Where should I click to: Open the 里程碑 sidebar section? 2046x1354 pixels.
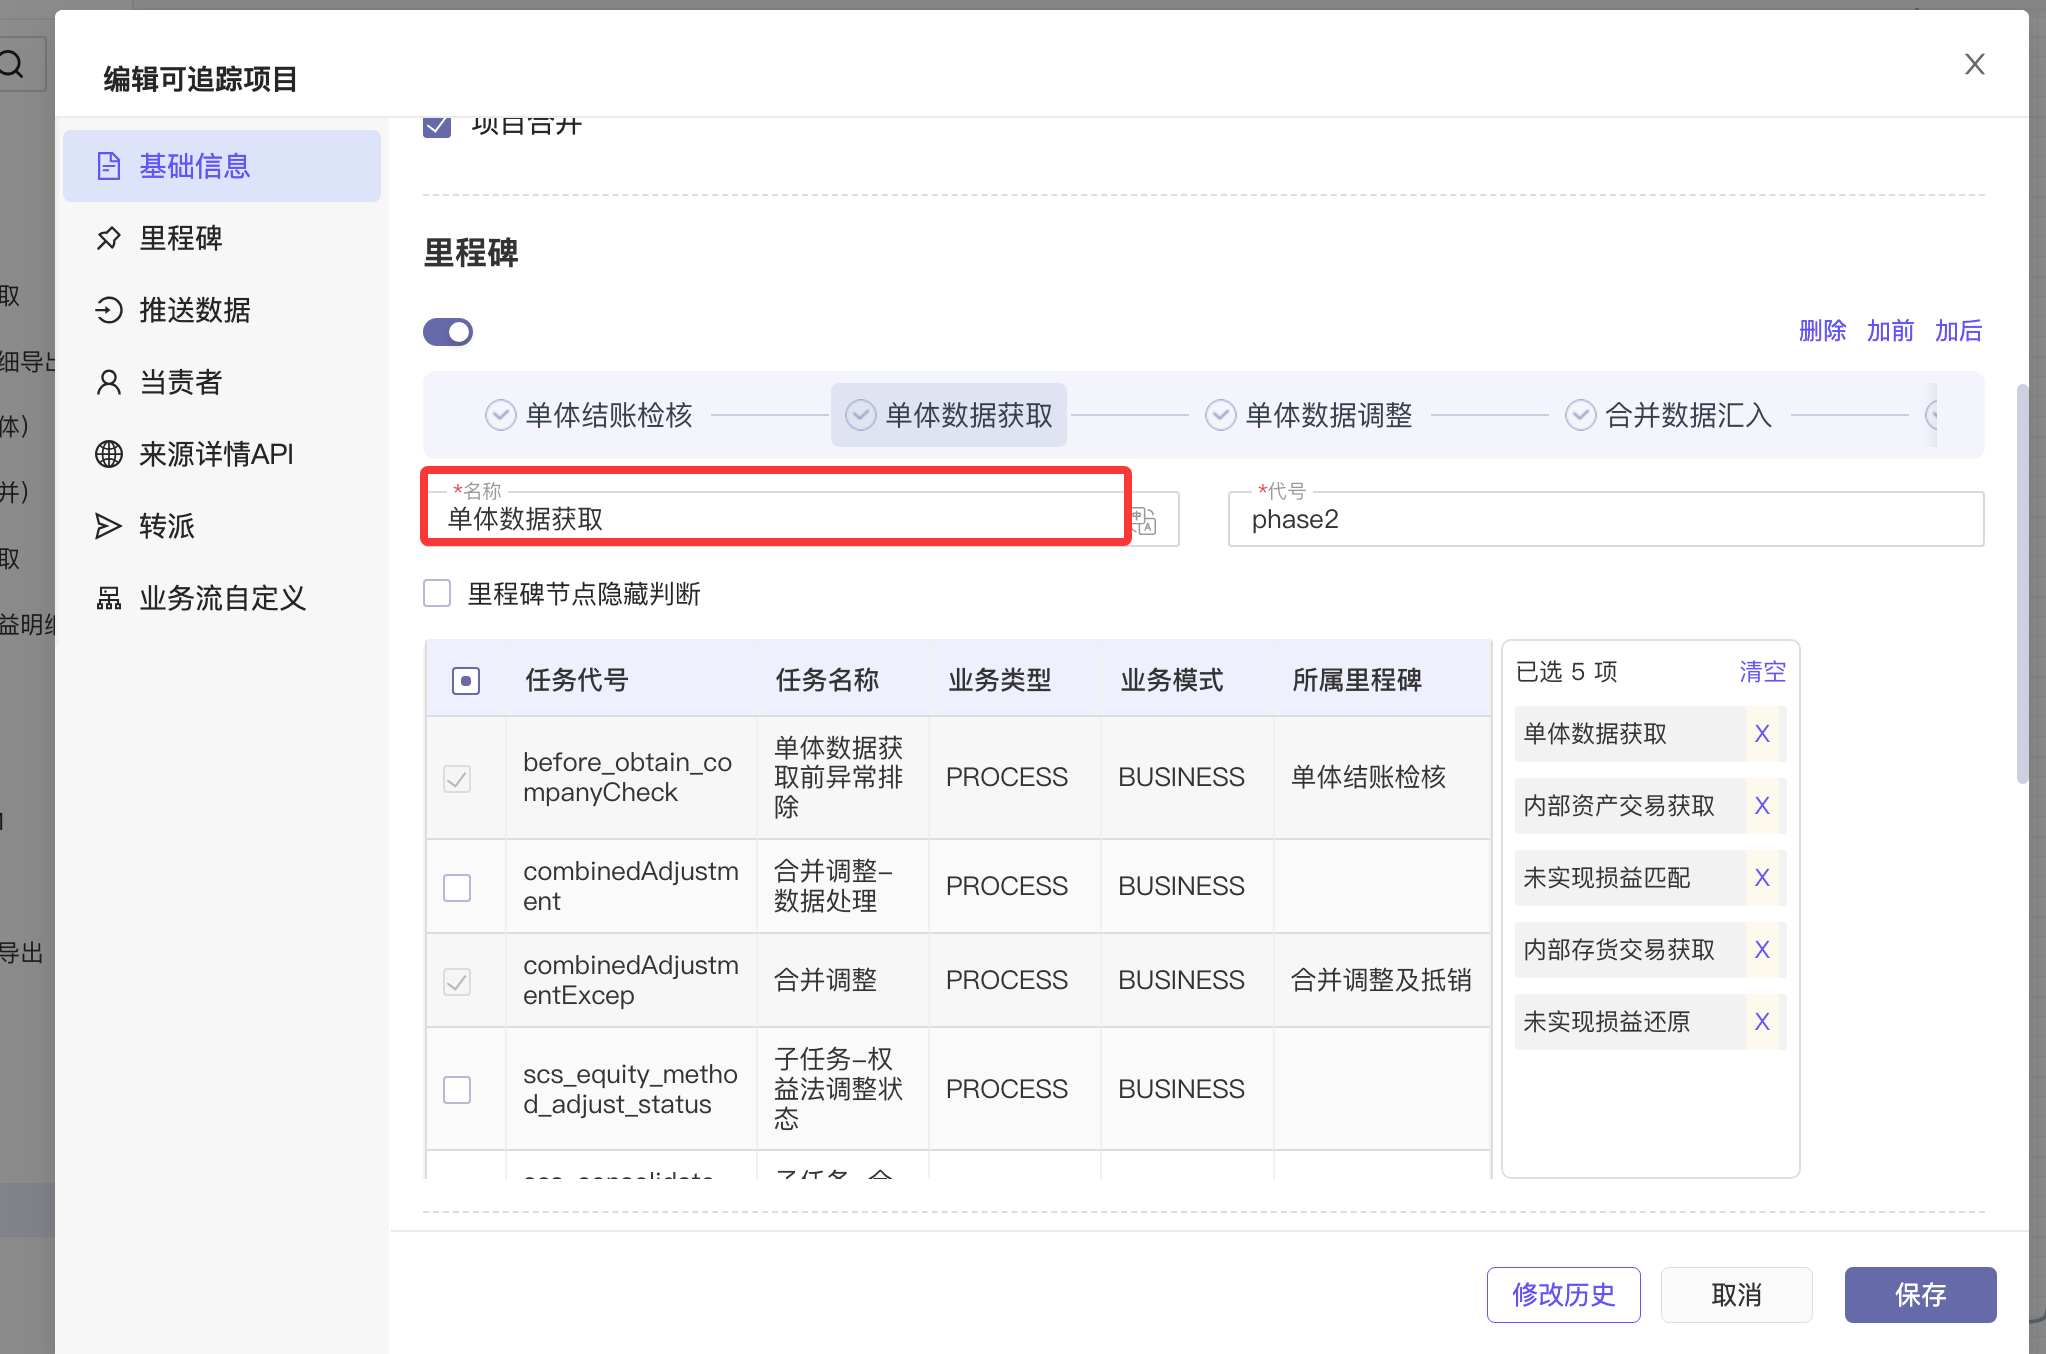(x=221, y=238)
